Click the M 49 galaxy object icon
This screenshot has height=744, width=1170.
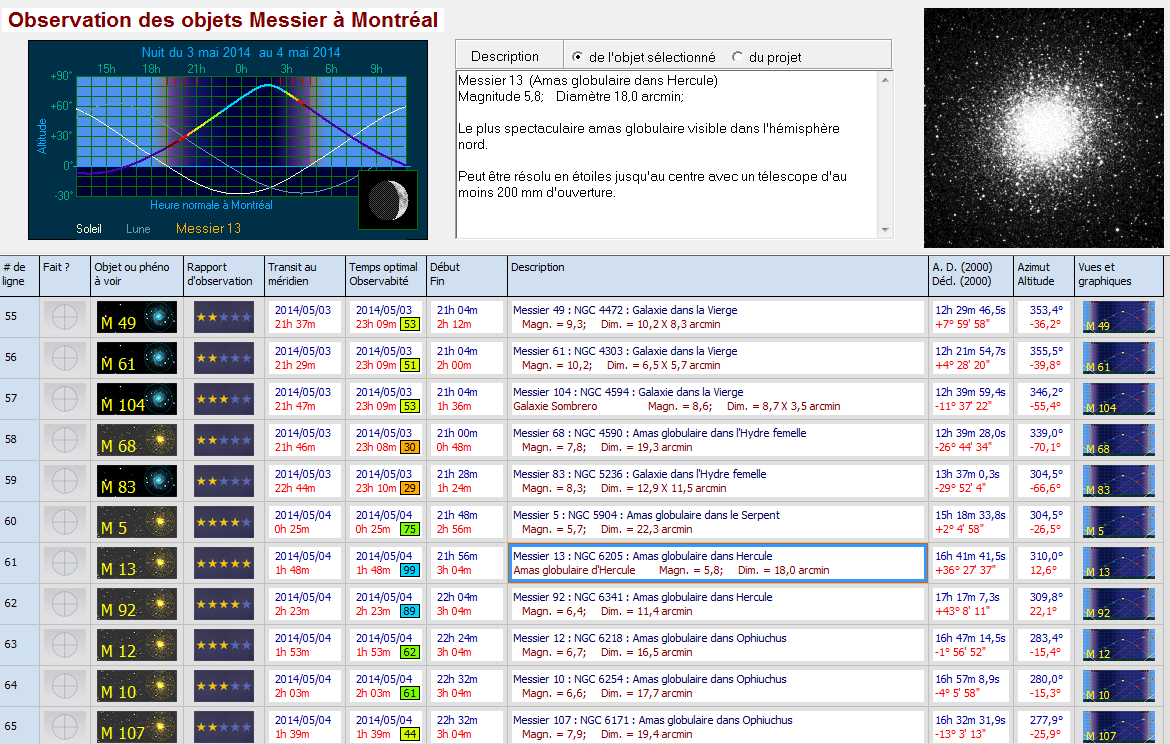click(136, 318)
